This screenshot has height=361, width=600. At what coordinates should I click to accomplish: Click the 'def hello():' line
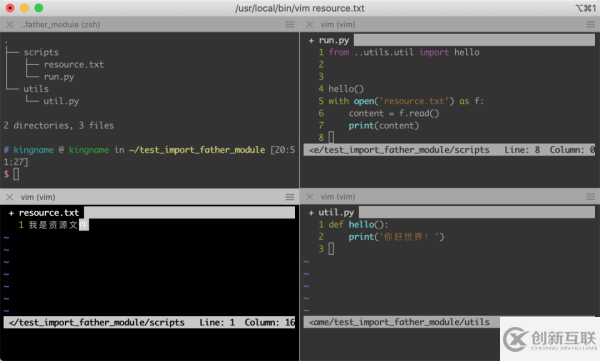358,225
